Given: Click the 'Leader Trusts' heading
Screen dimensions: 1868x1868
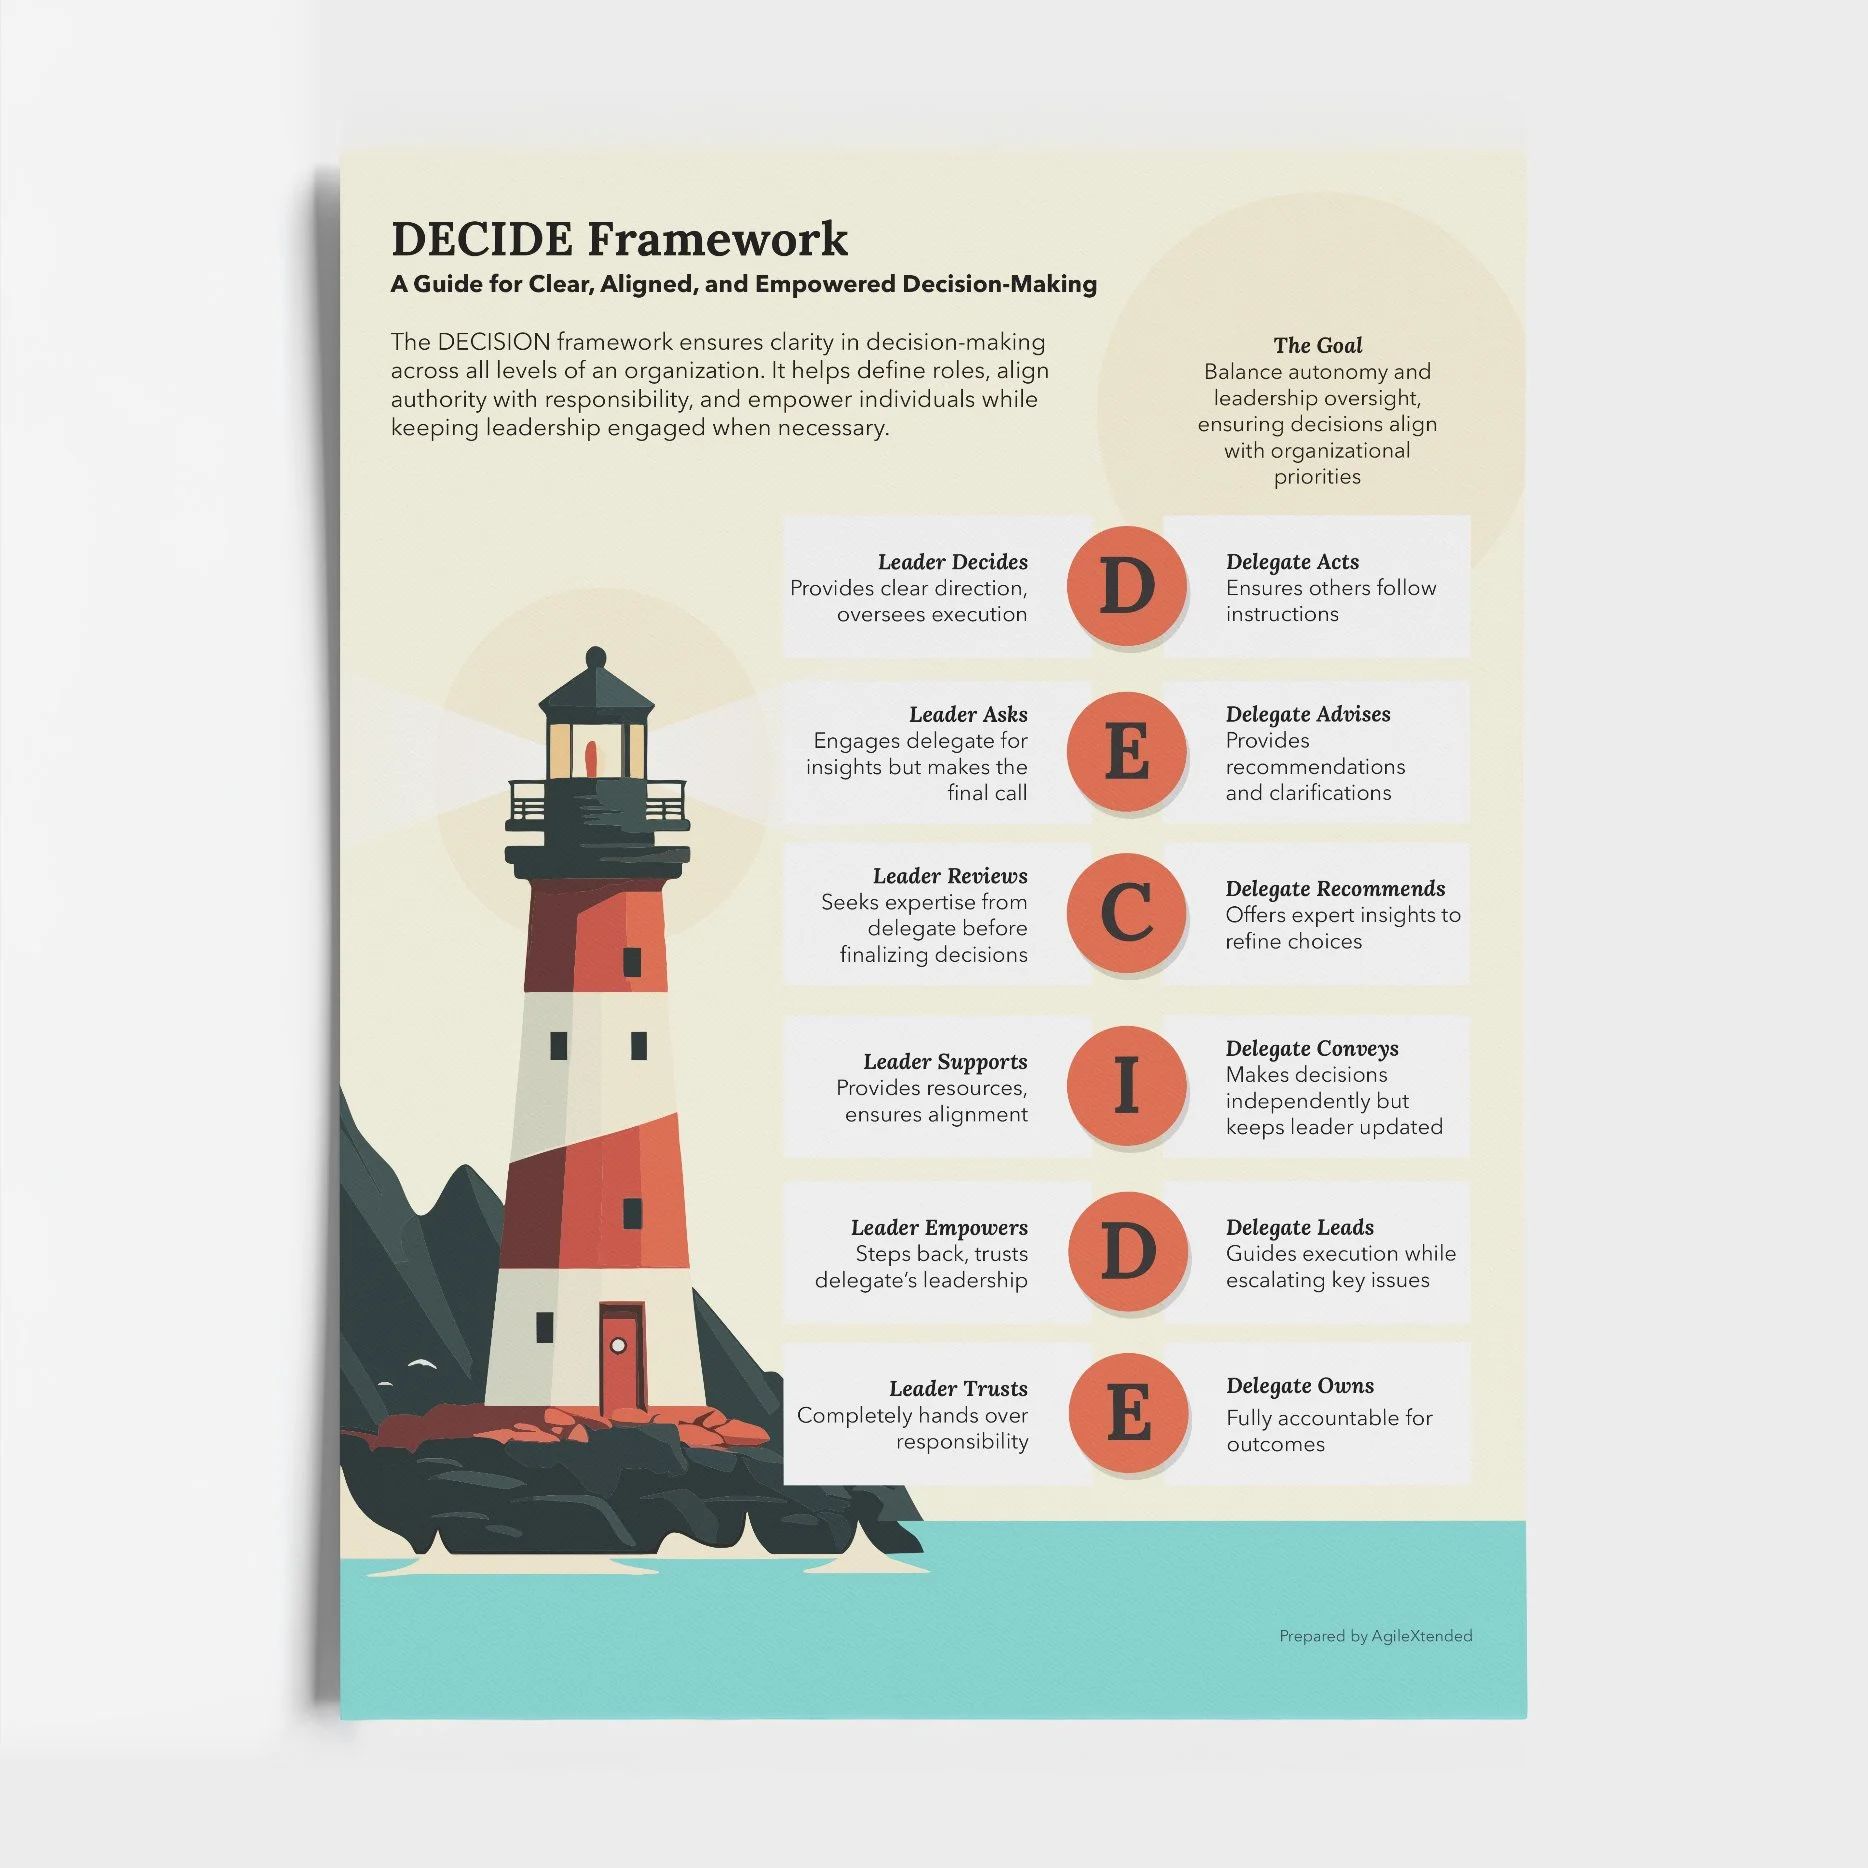Looking at the screenshot, I should [958, 1389].
